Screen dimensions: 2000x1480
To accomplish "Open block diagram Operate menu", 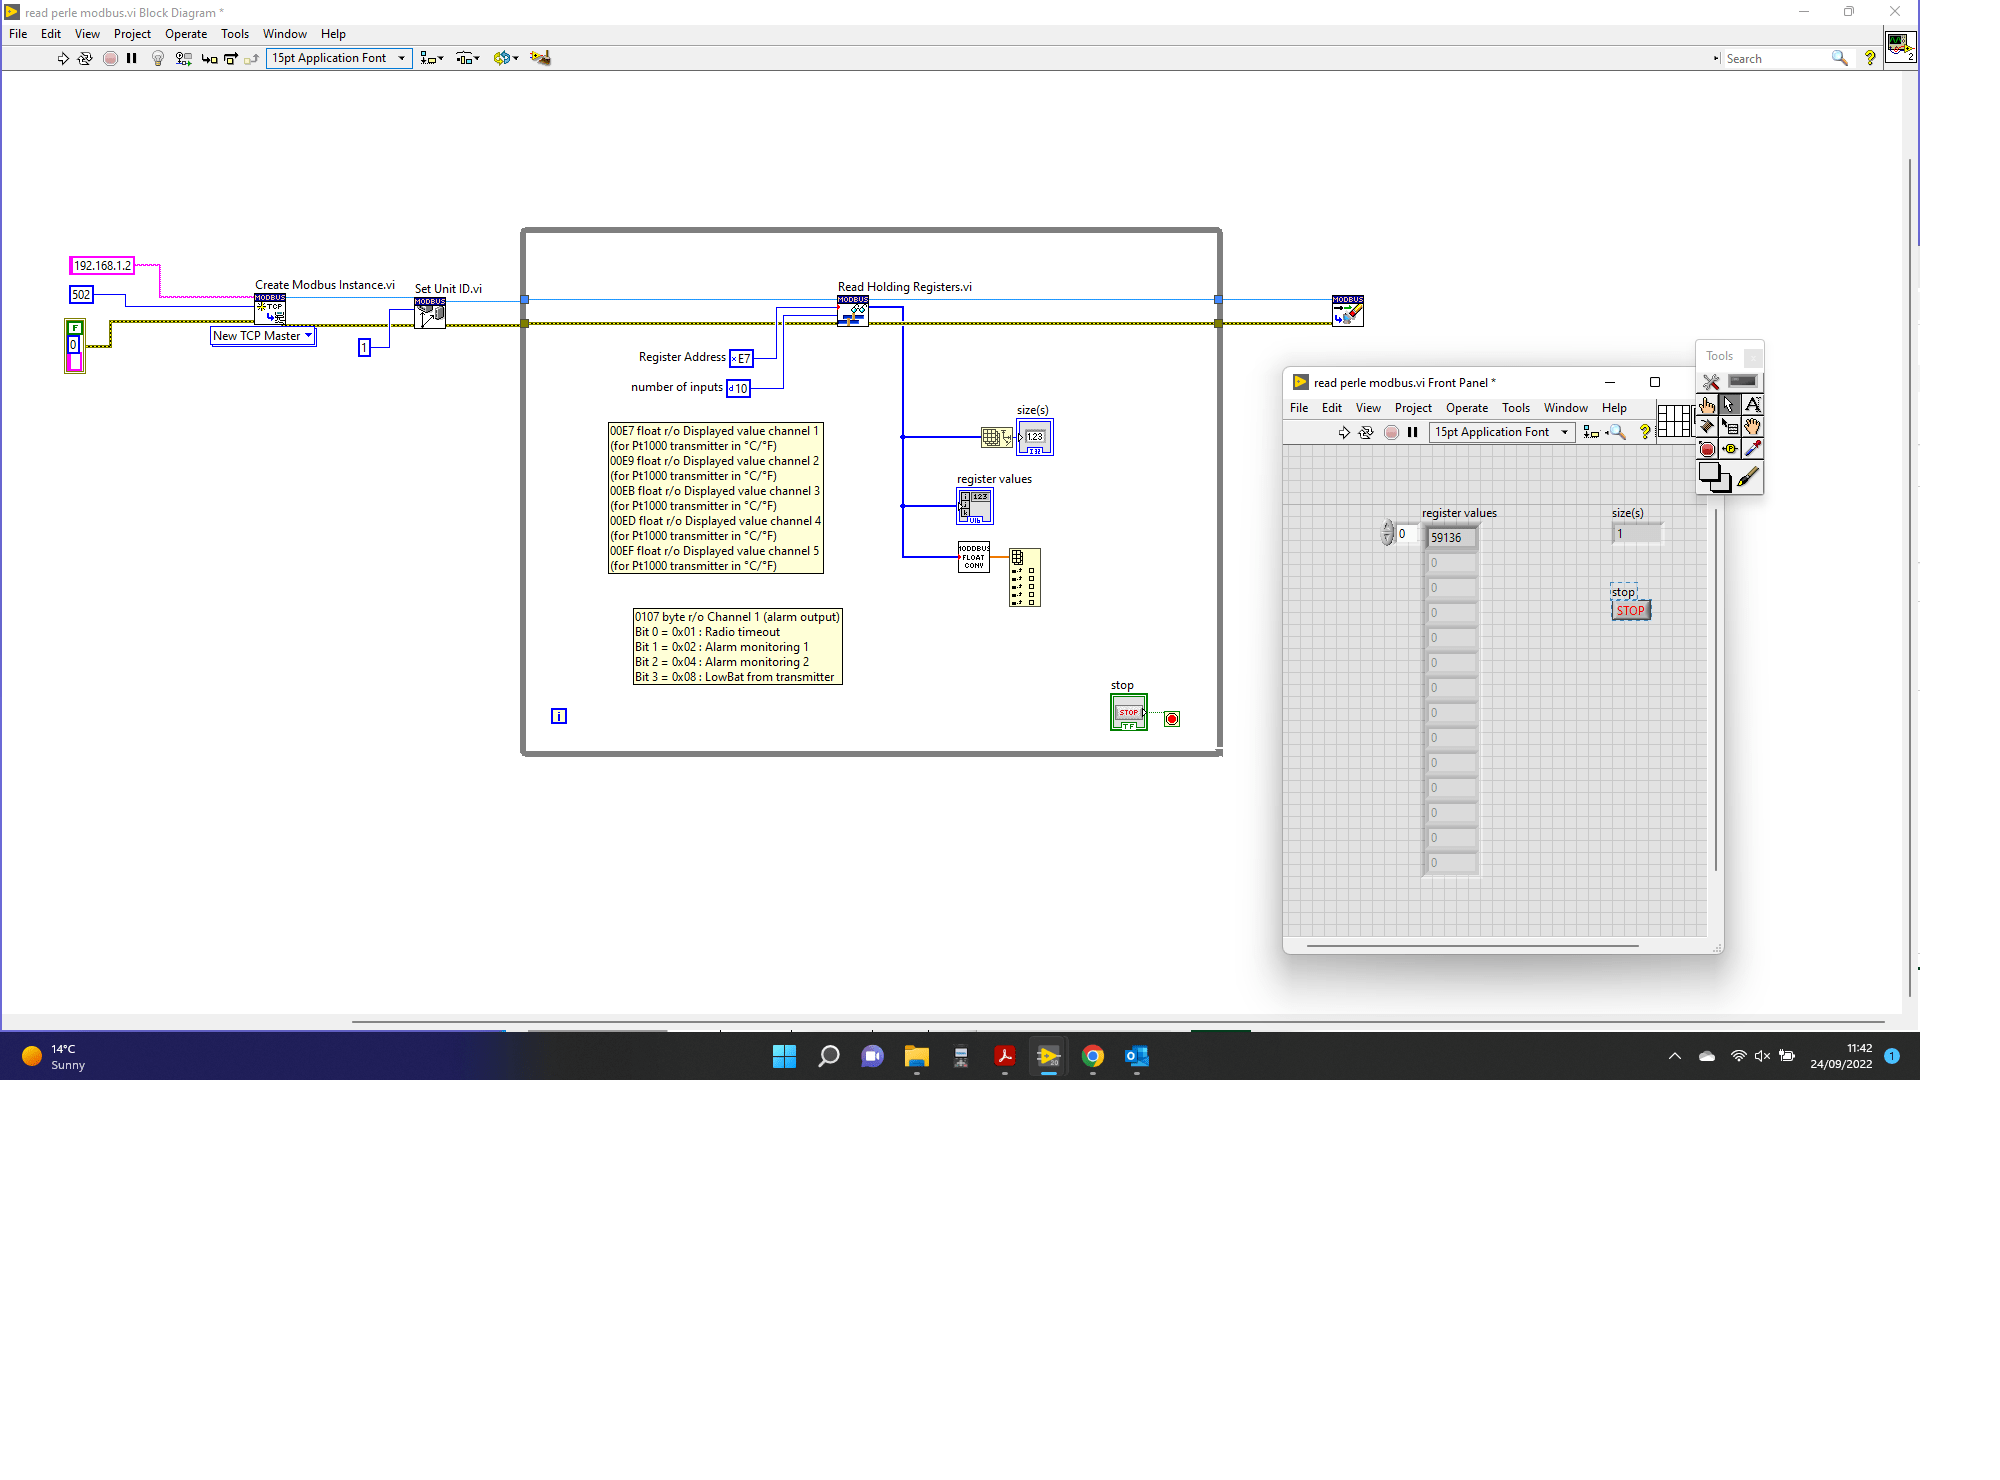I will (186, 34).
